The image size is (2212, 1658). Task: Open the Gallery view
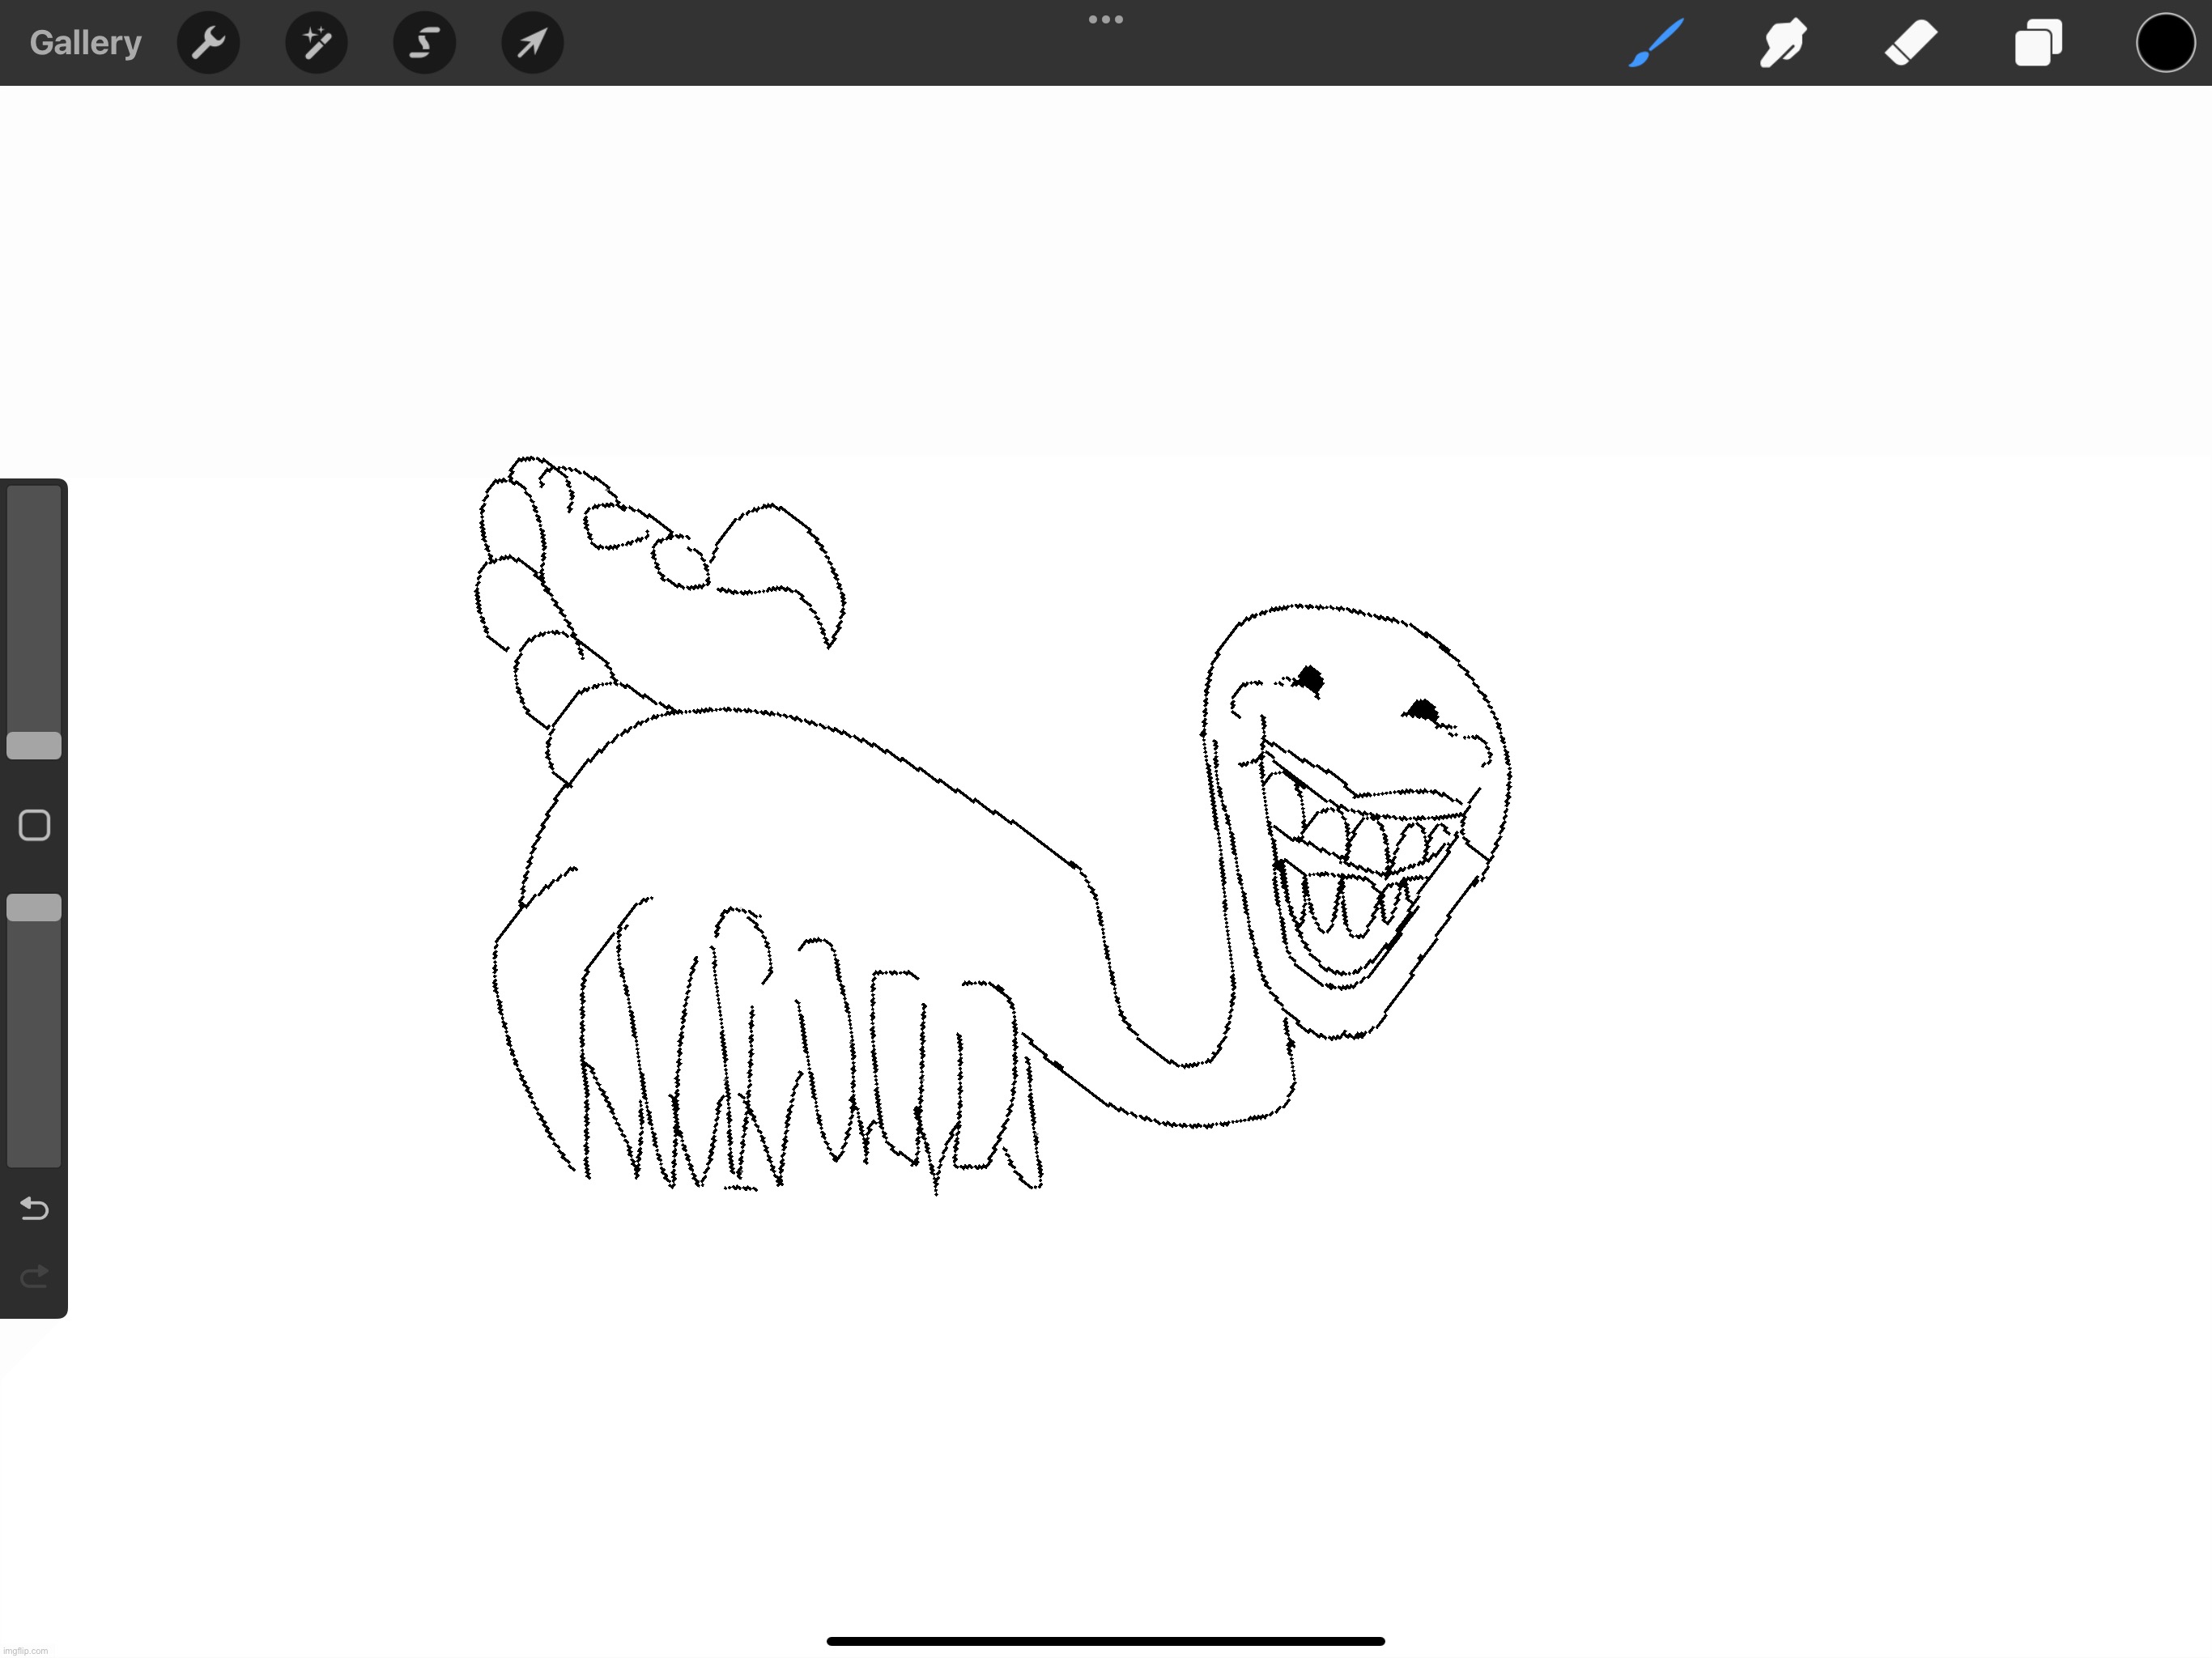click(x=85, y=43)
